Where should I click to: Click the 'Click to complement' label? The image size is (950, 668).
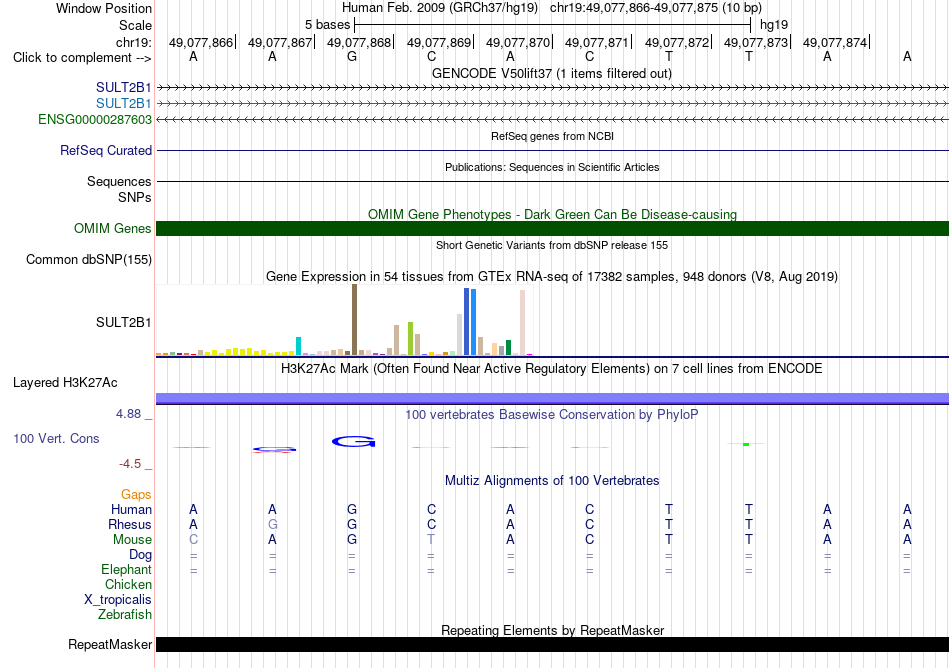(82, 58)
